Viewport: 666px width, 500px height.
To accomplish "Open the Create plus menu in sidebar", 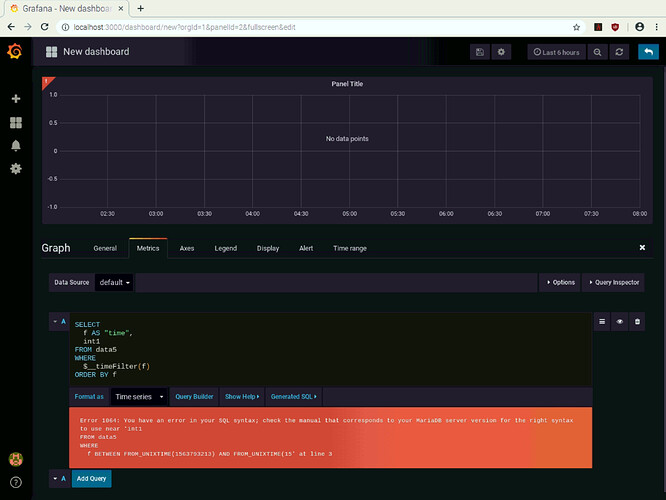I will [16, 99].
